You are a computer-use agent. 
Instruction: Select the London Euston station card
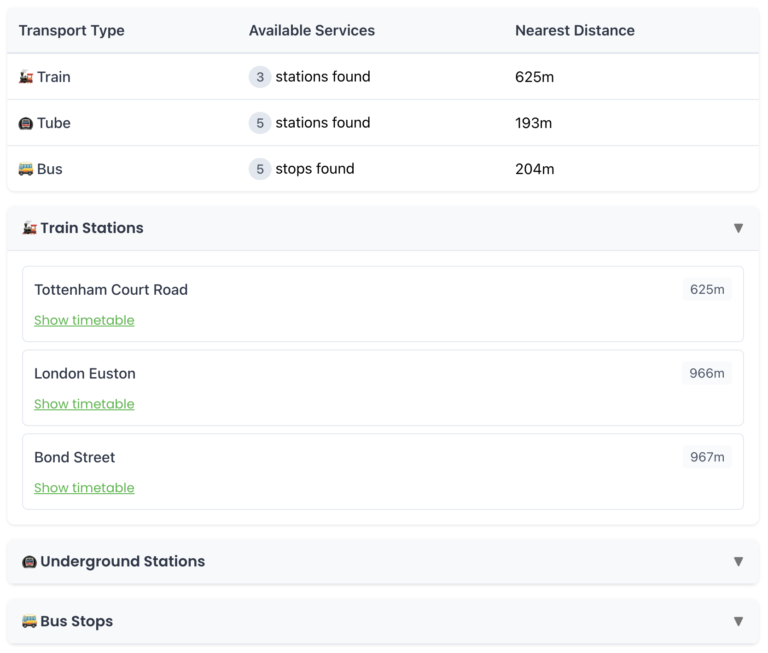click(x=383, y=388)
